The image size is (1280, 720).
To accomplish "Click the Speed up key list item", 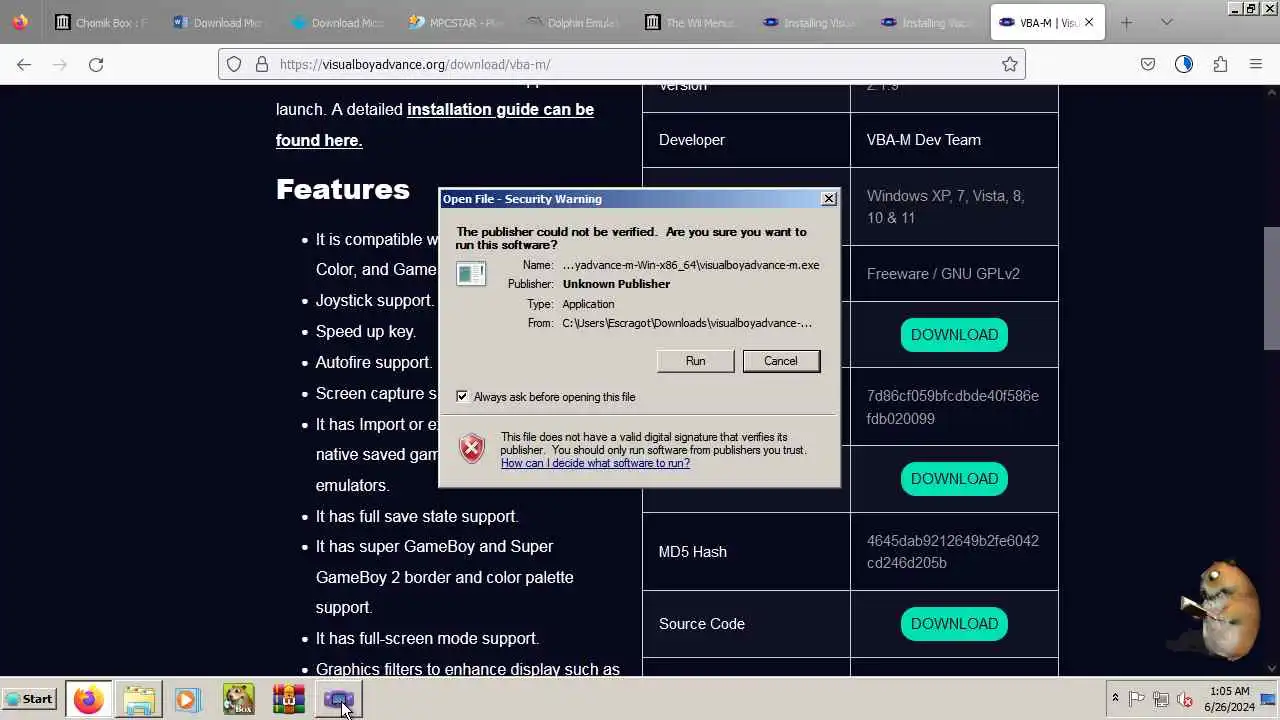I will (366, 331).
